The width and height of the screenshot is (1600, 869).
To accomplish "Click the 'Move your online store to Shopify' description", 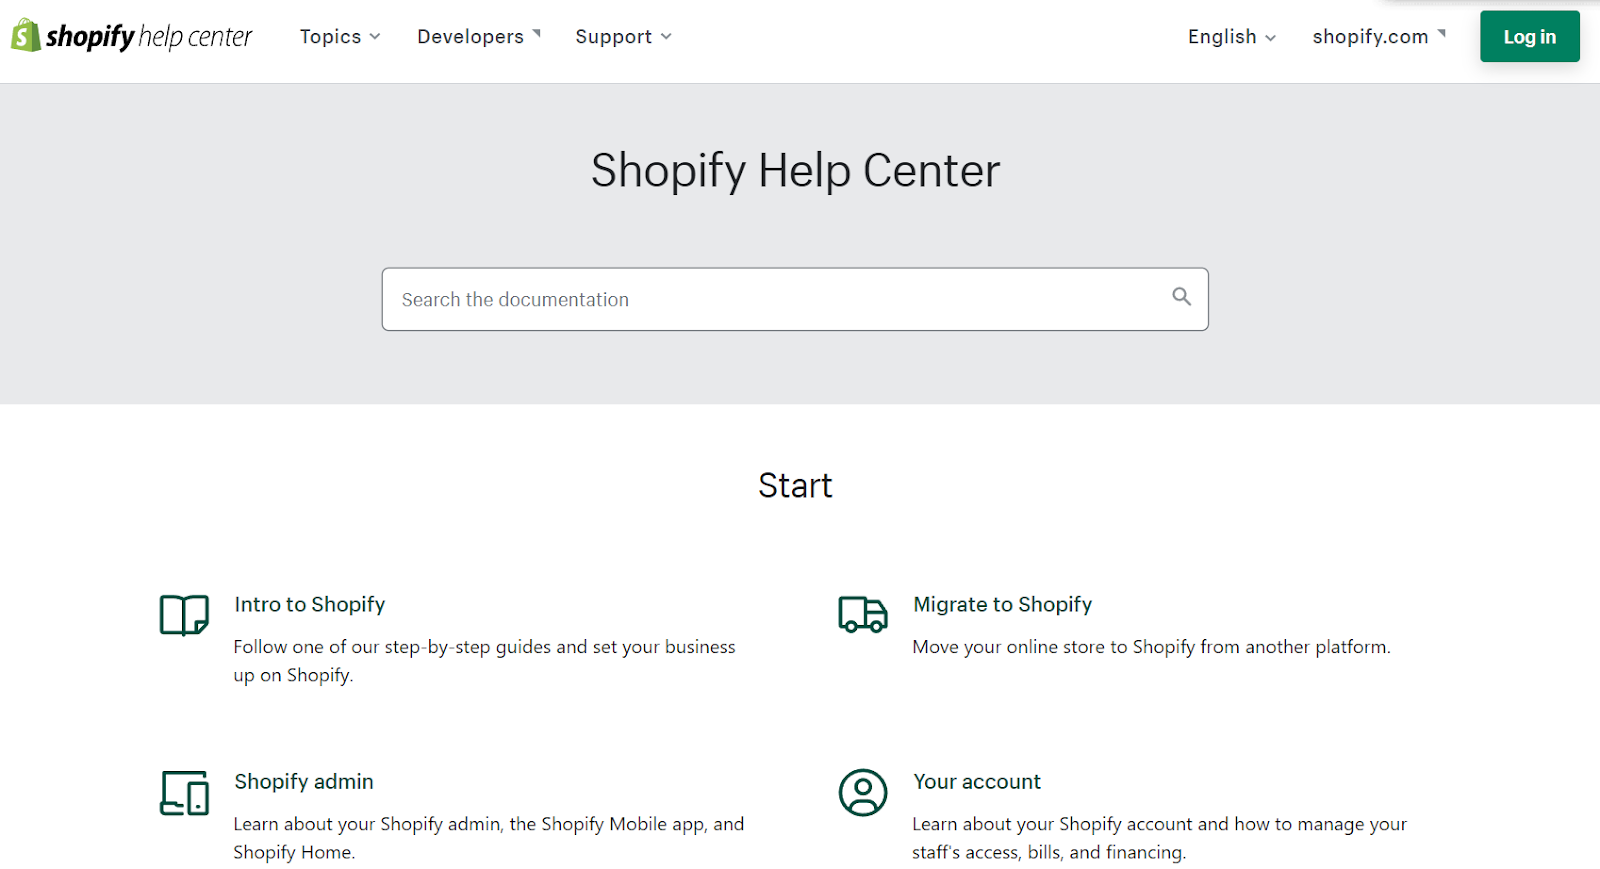I will 1151,647.
